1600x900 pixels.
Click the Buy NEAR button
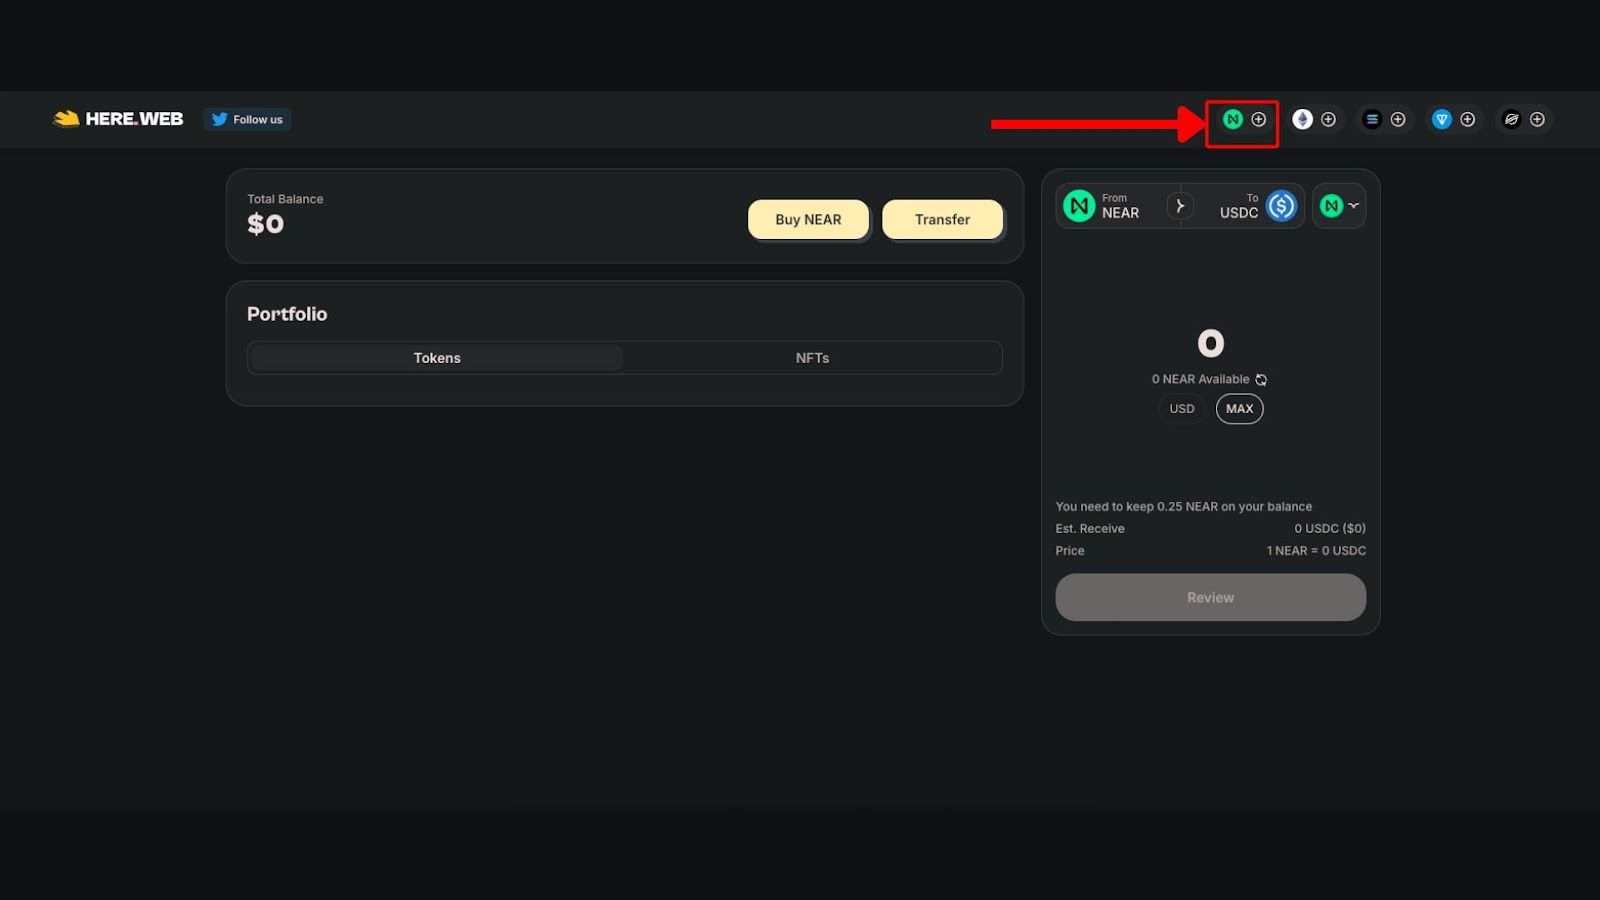click(x=808, y=219)
